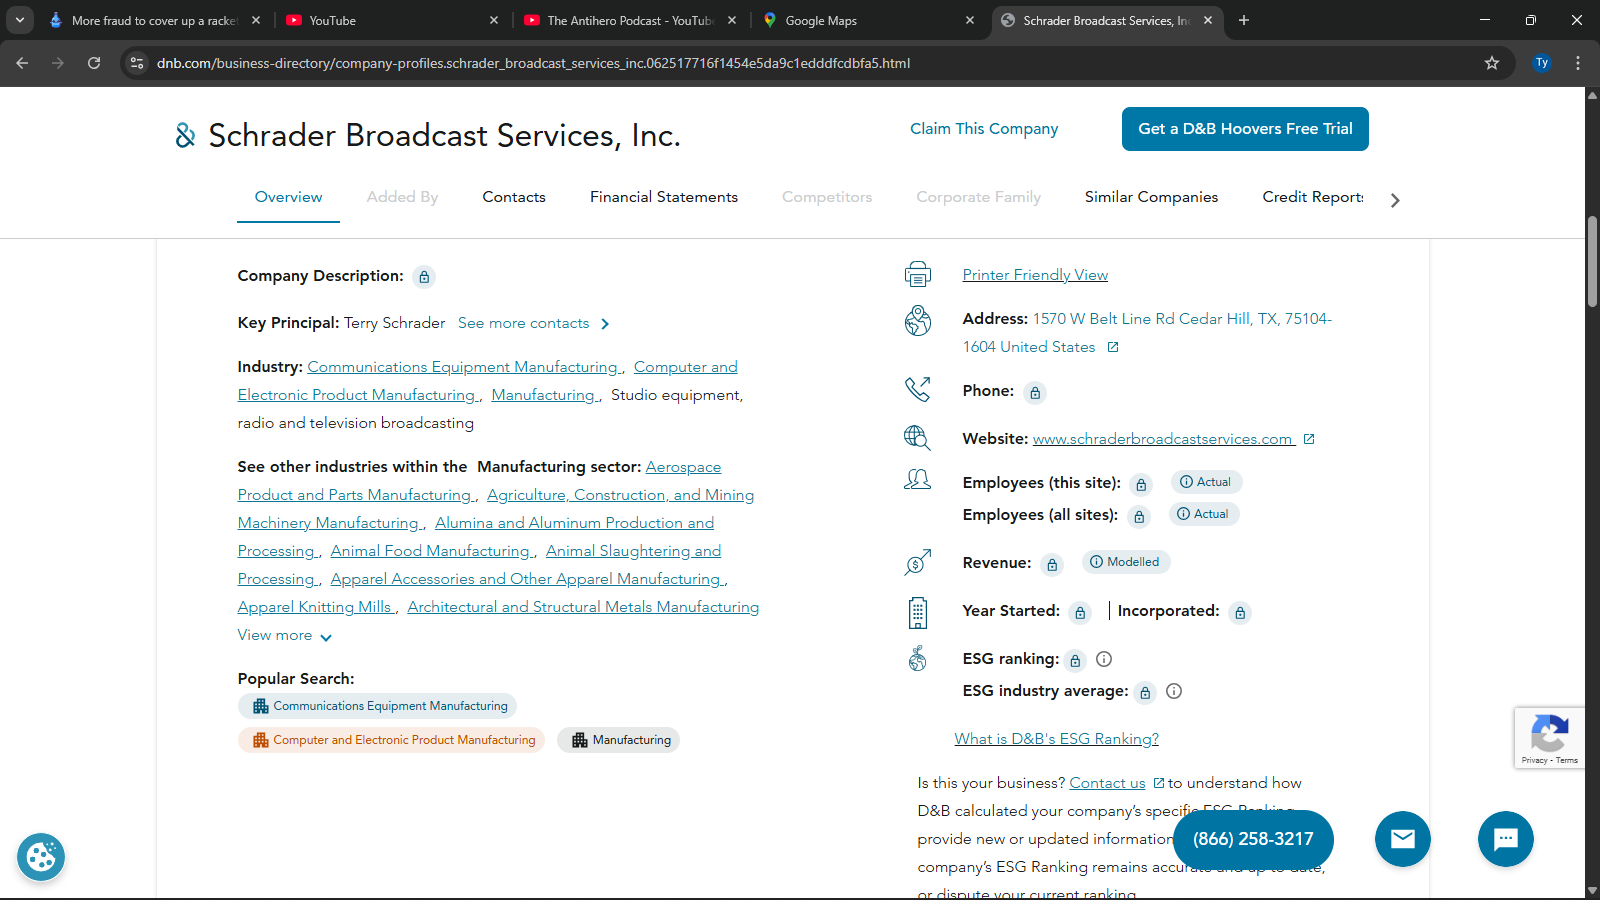
Task: Open What is D&B's ESG Ranking link
Action: coord(1057,739)
